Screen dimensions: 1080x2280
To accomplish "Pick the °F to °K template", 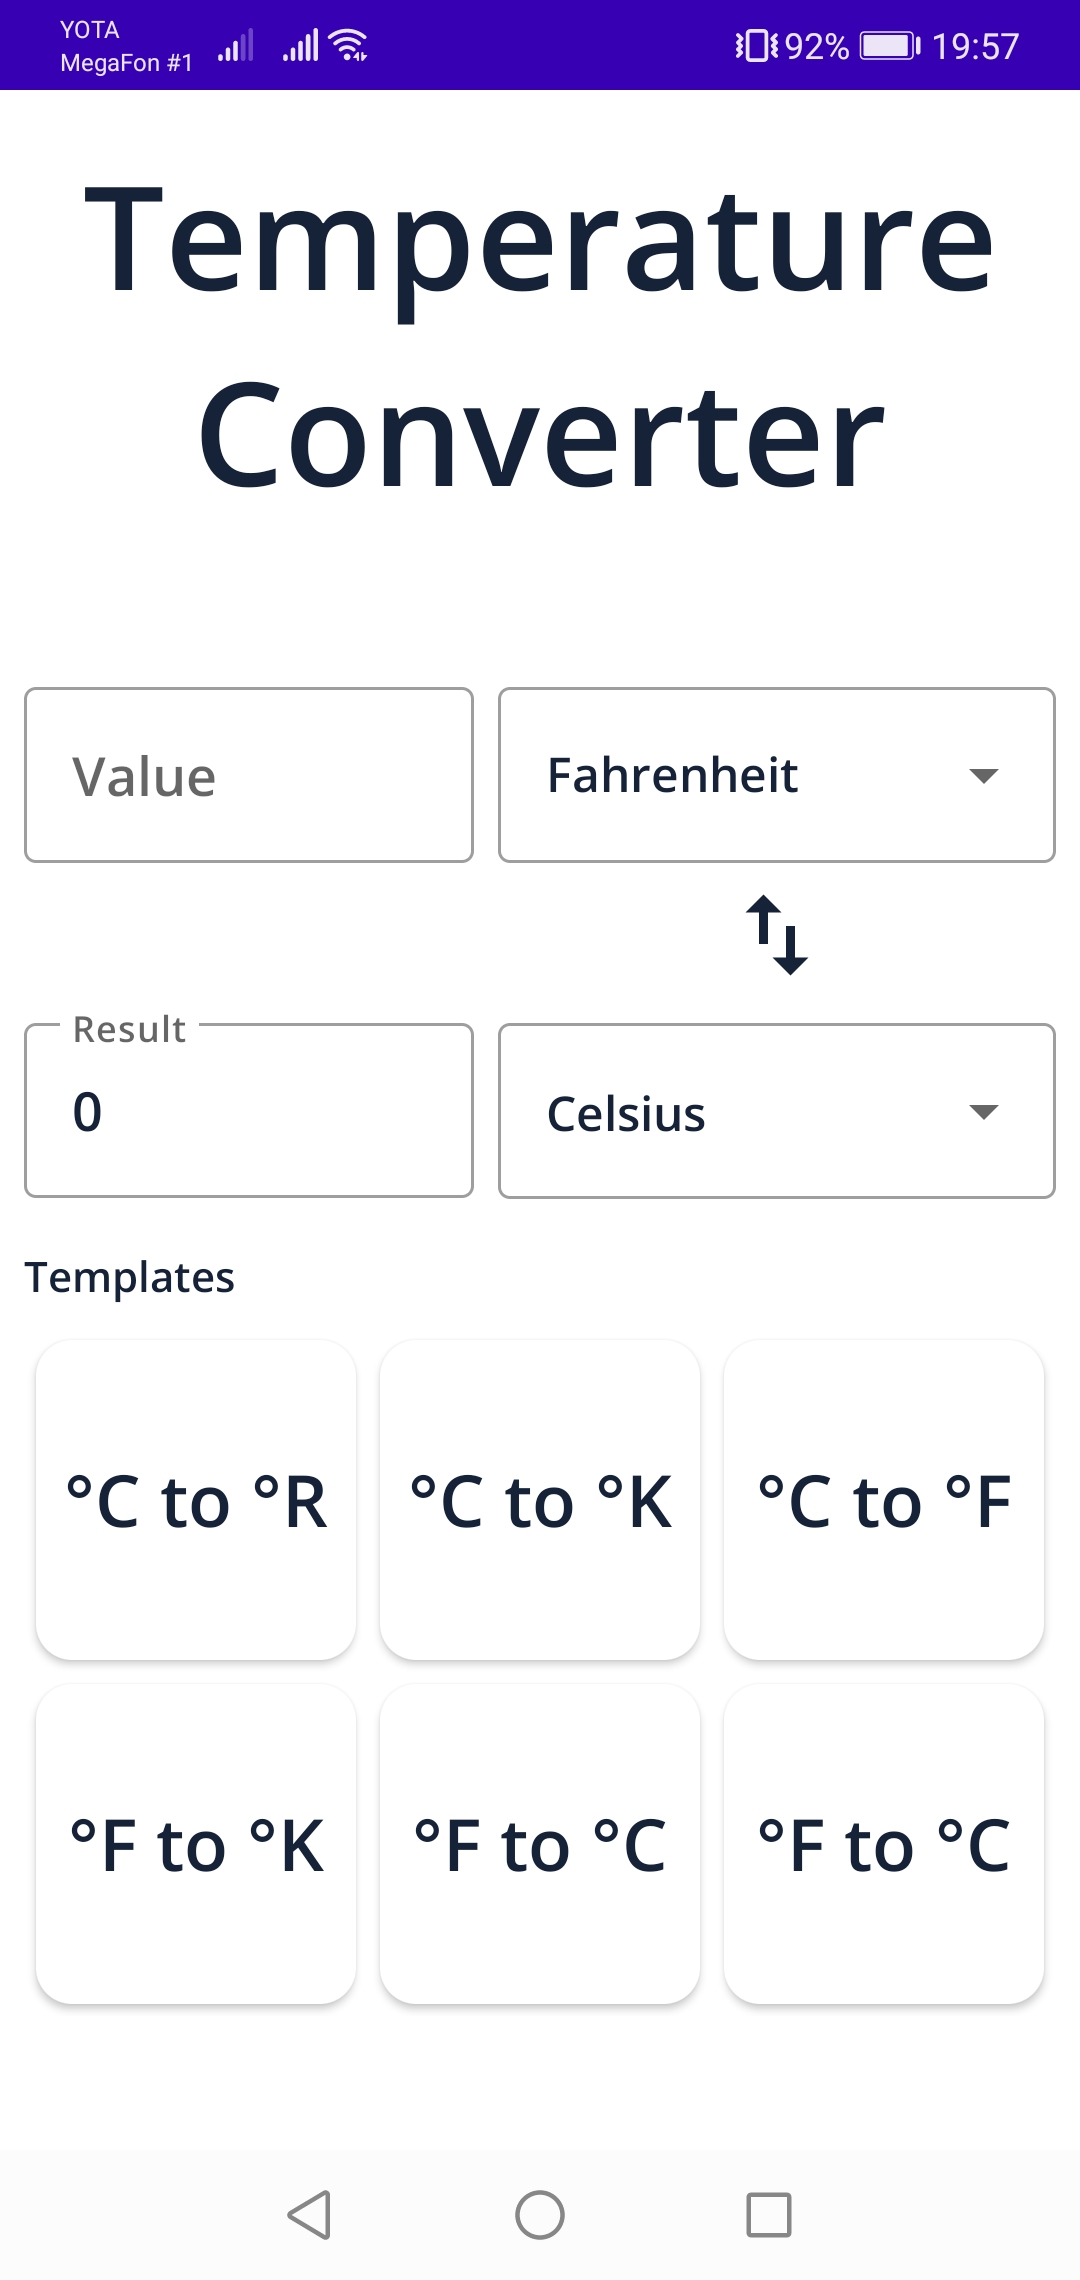I will (x=196, y=1845).
